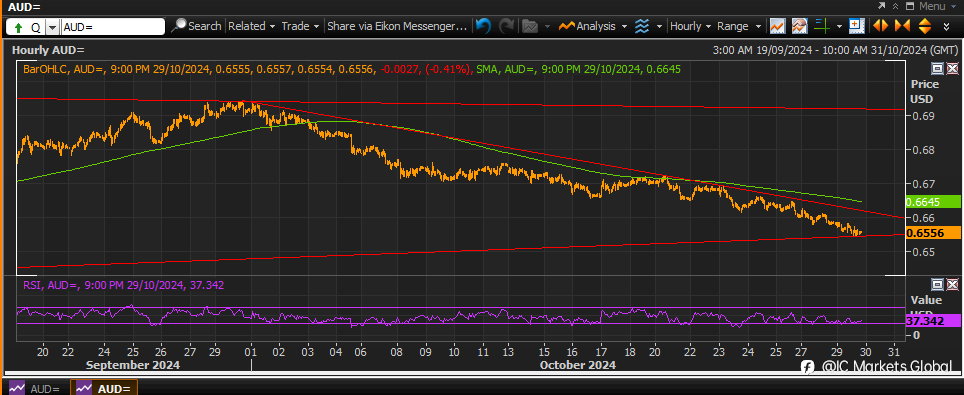Click the chart date range text
The image size is (964, 395).
[837, 50]
